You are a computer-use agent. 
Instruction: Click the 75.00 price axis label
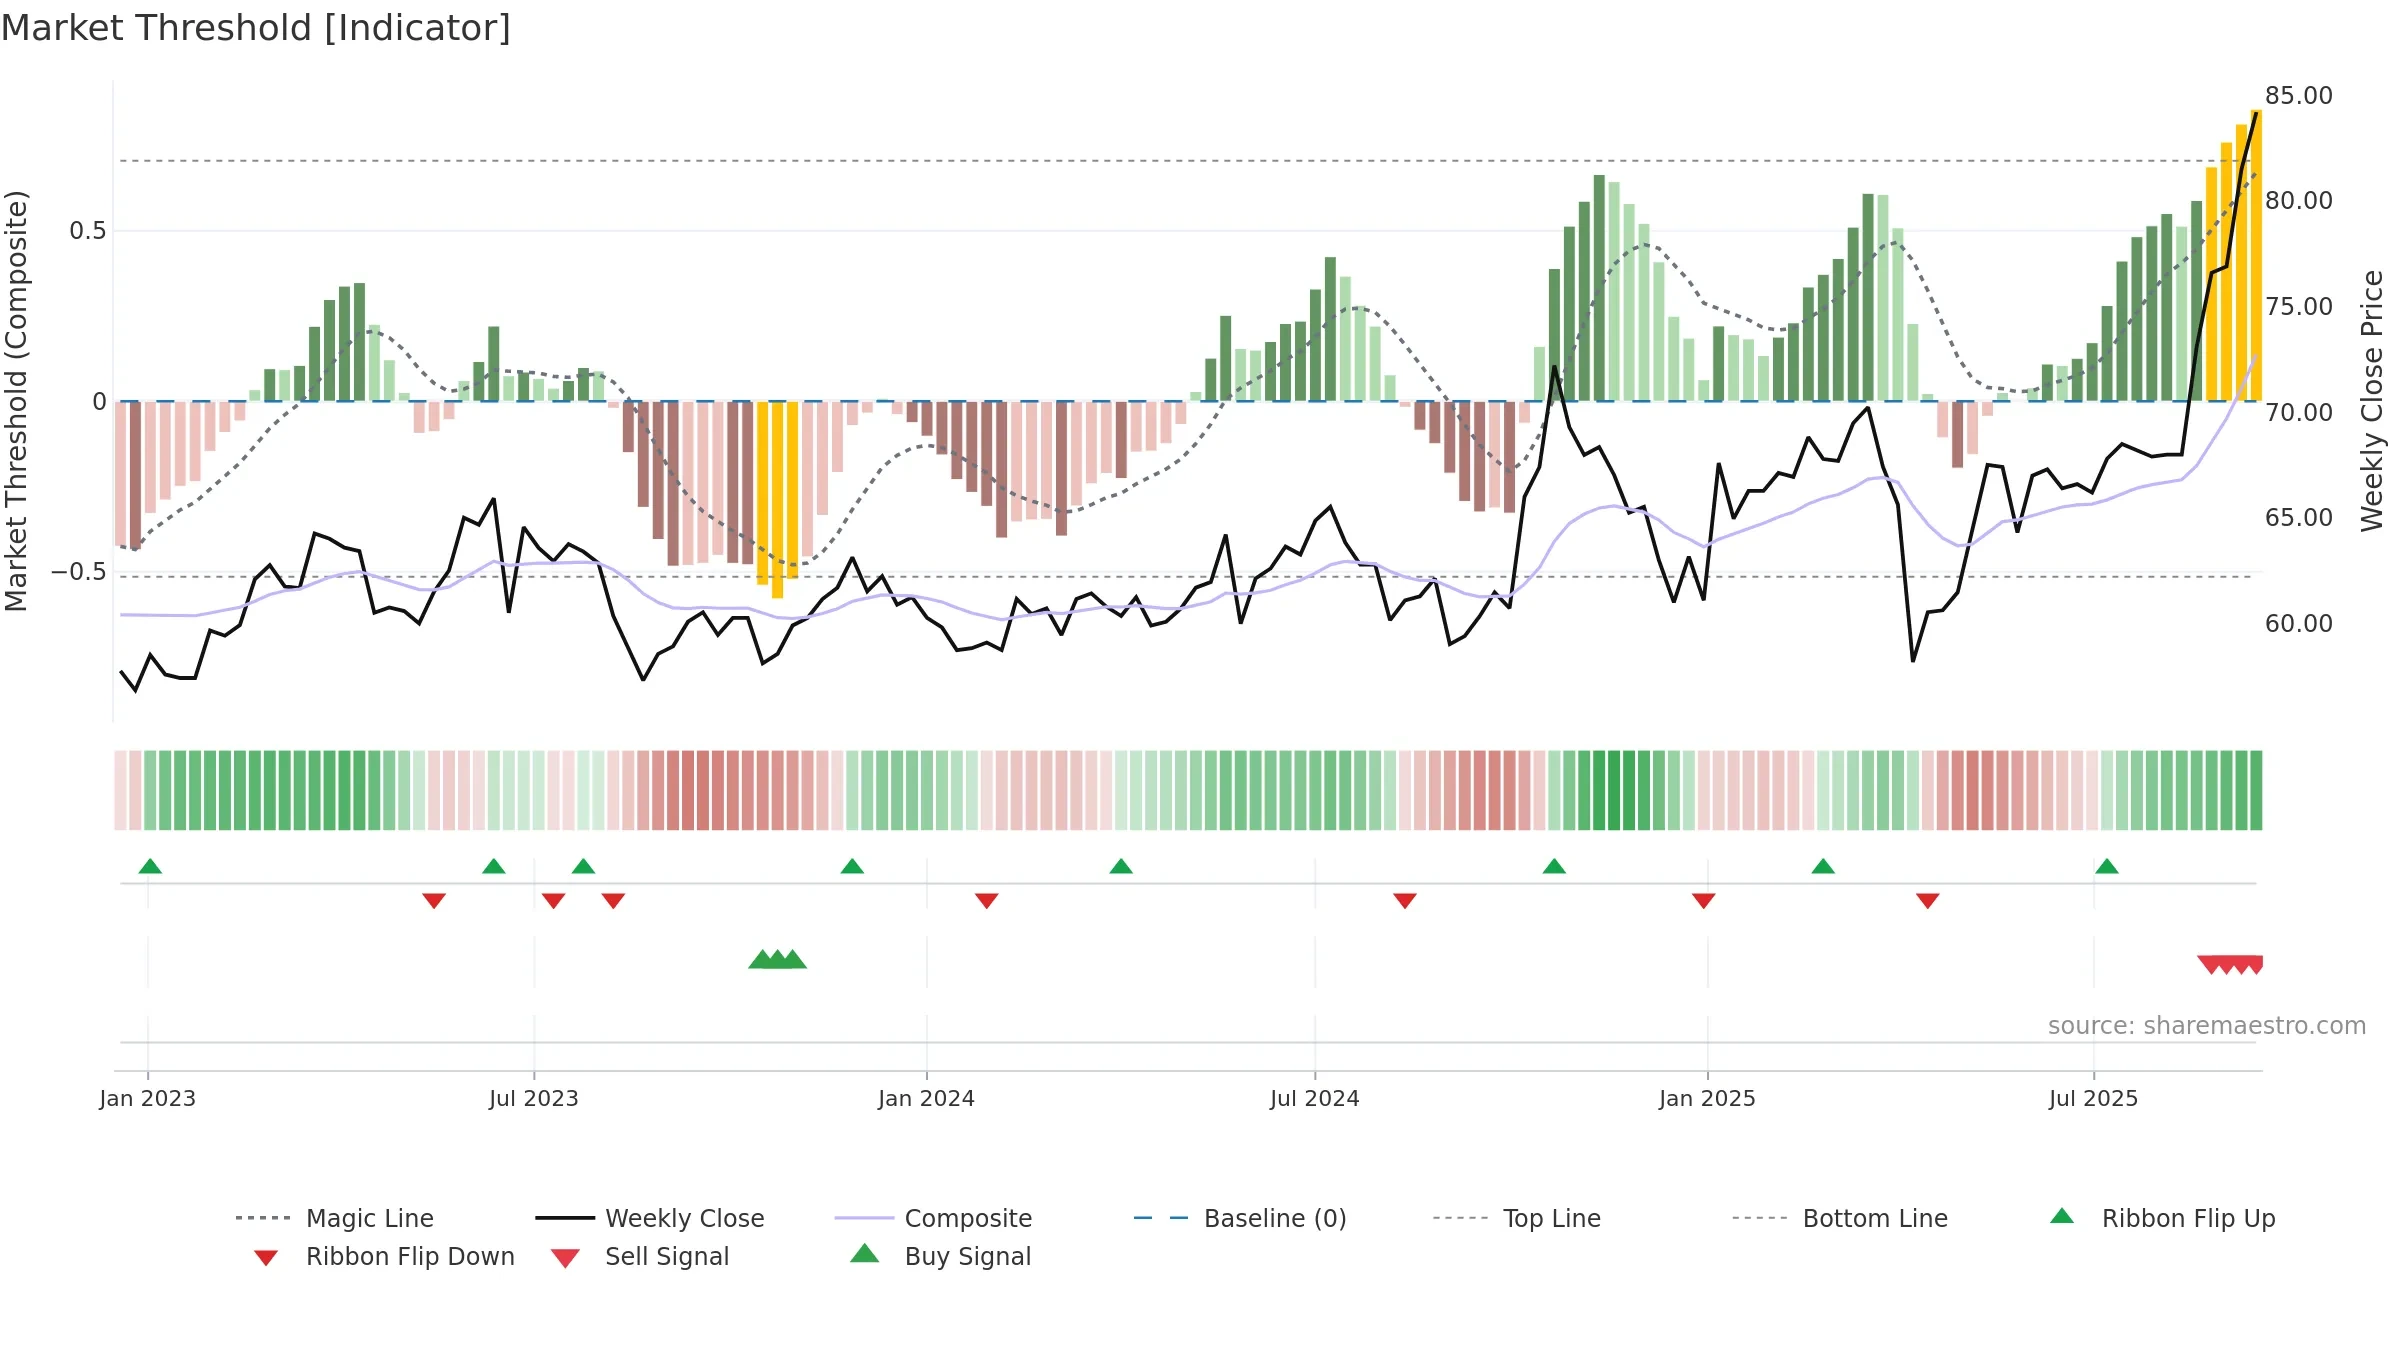click(x=2299, y=307)
